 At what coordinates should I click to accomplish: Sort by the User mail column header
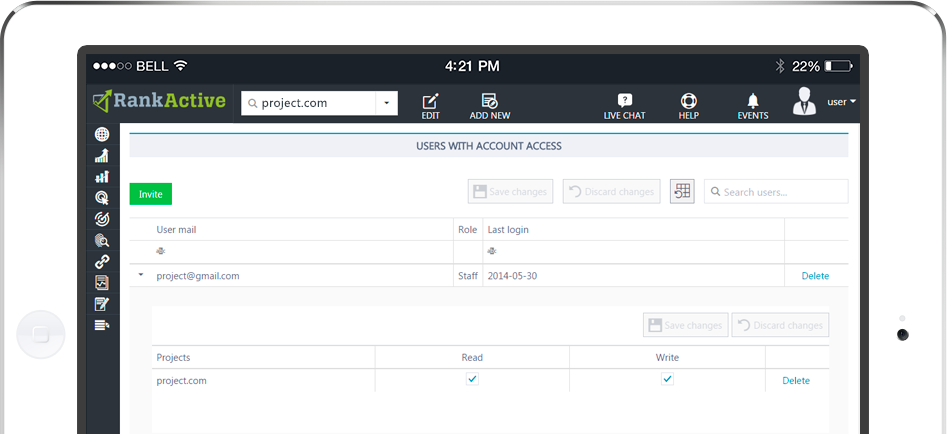tap(176, 230)
